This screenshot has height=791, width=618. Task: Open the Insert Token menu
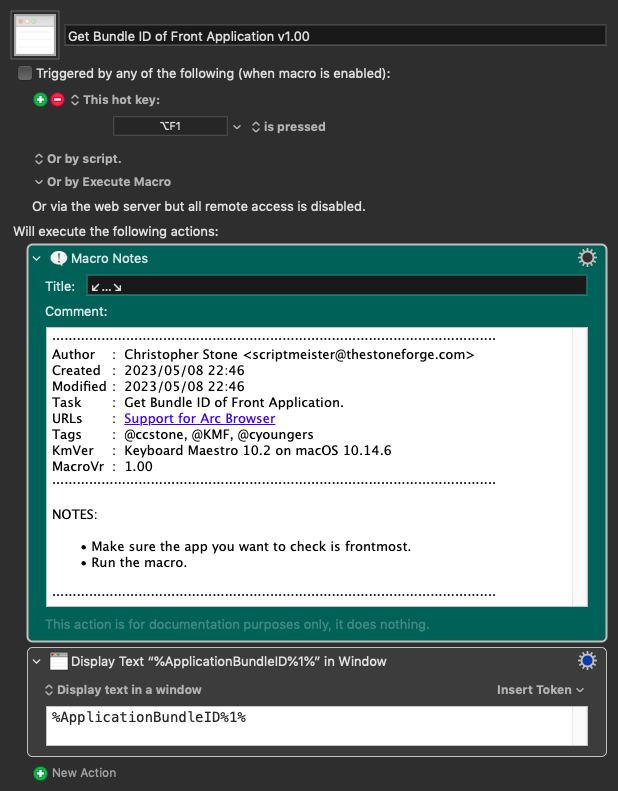coord(540,690)
